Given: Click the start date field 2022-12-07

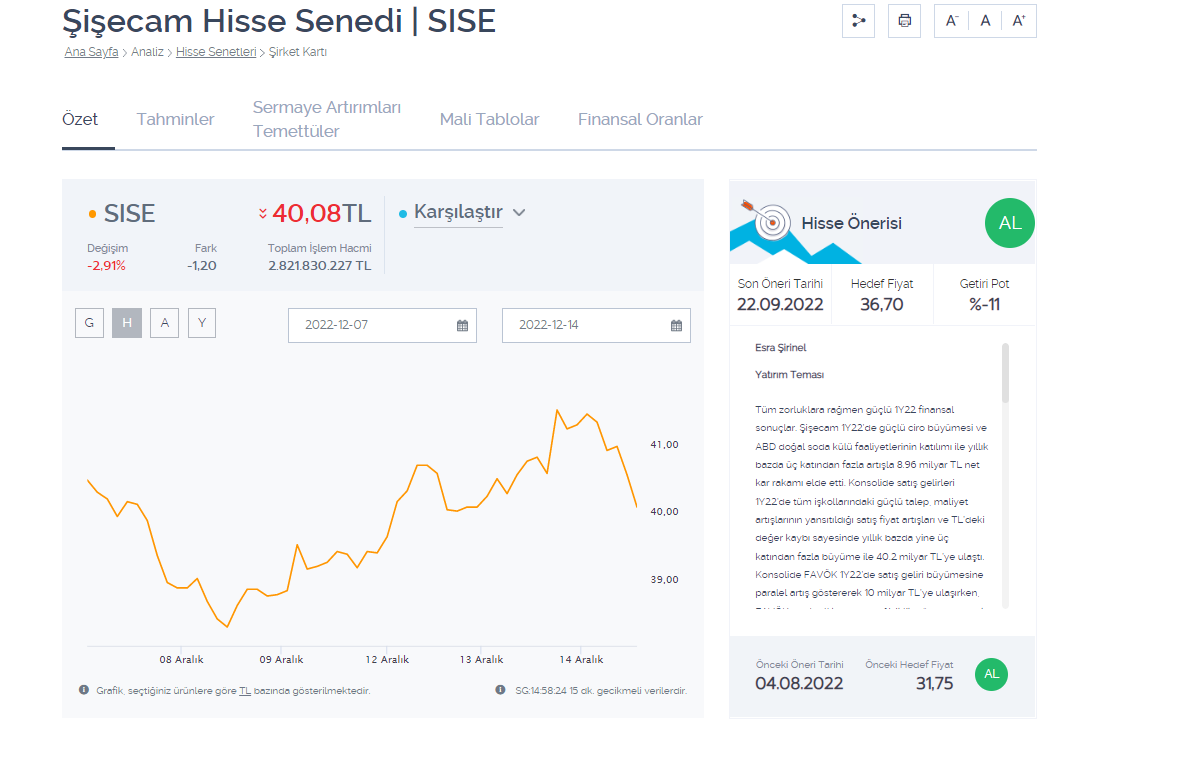Looking at the screenshot, I should coord(383,325).
